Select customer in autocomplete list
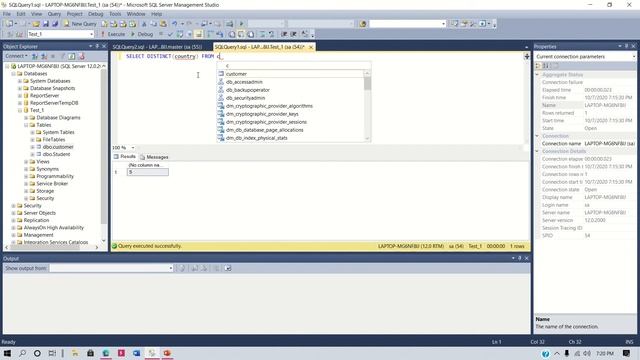The image size is (640, 360). pyautogui.click(x=290, y=74)
